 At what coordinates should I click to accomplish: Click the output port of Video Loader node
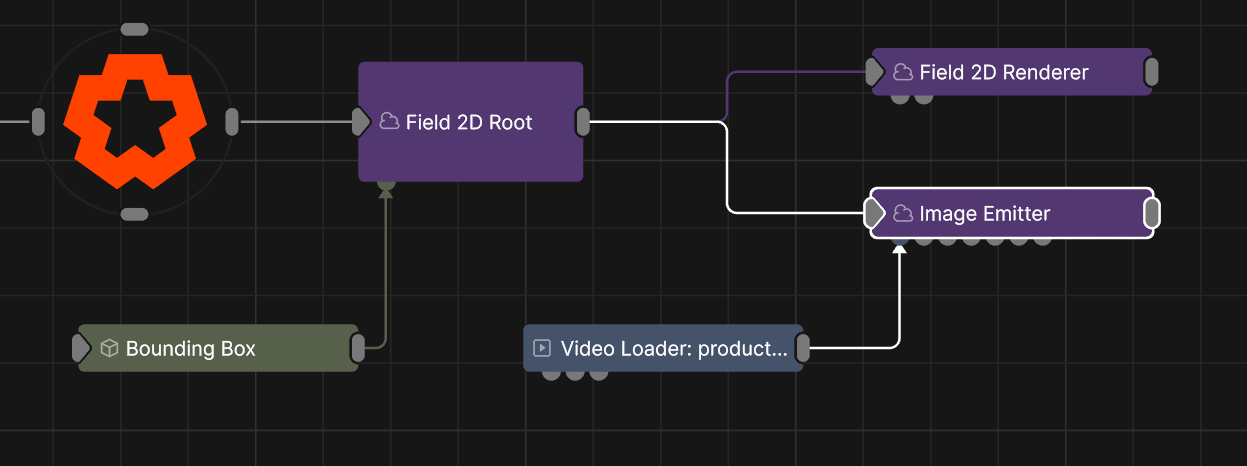click(802, 348)
